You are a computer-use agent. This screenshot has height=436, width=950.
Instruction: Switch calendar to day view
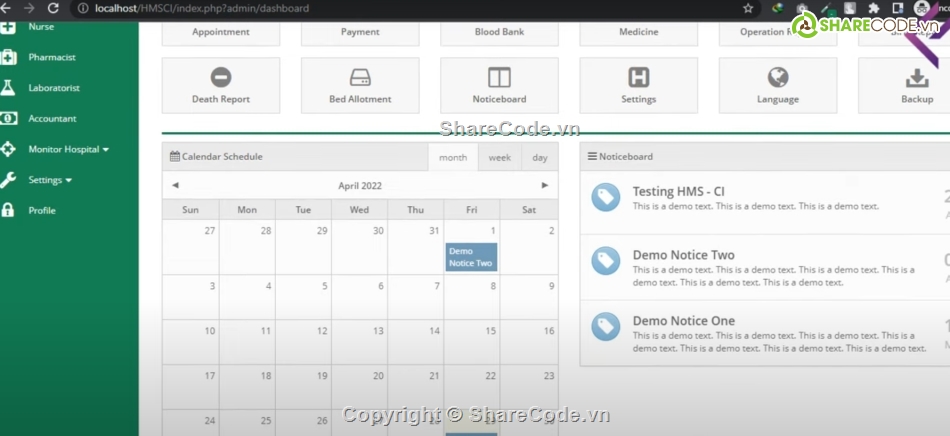540,157
